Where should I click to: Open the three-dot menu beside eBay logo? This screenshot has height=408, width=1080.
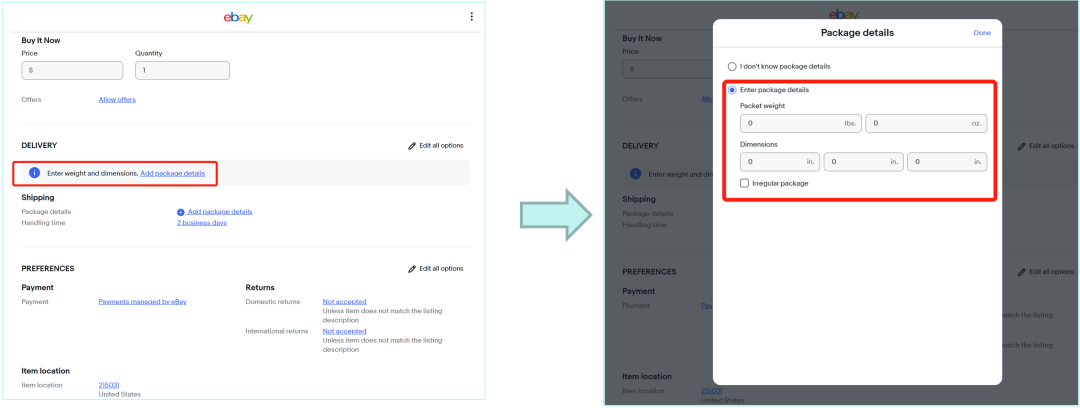pyautogui.click(x=471, y=17)
